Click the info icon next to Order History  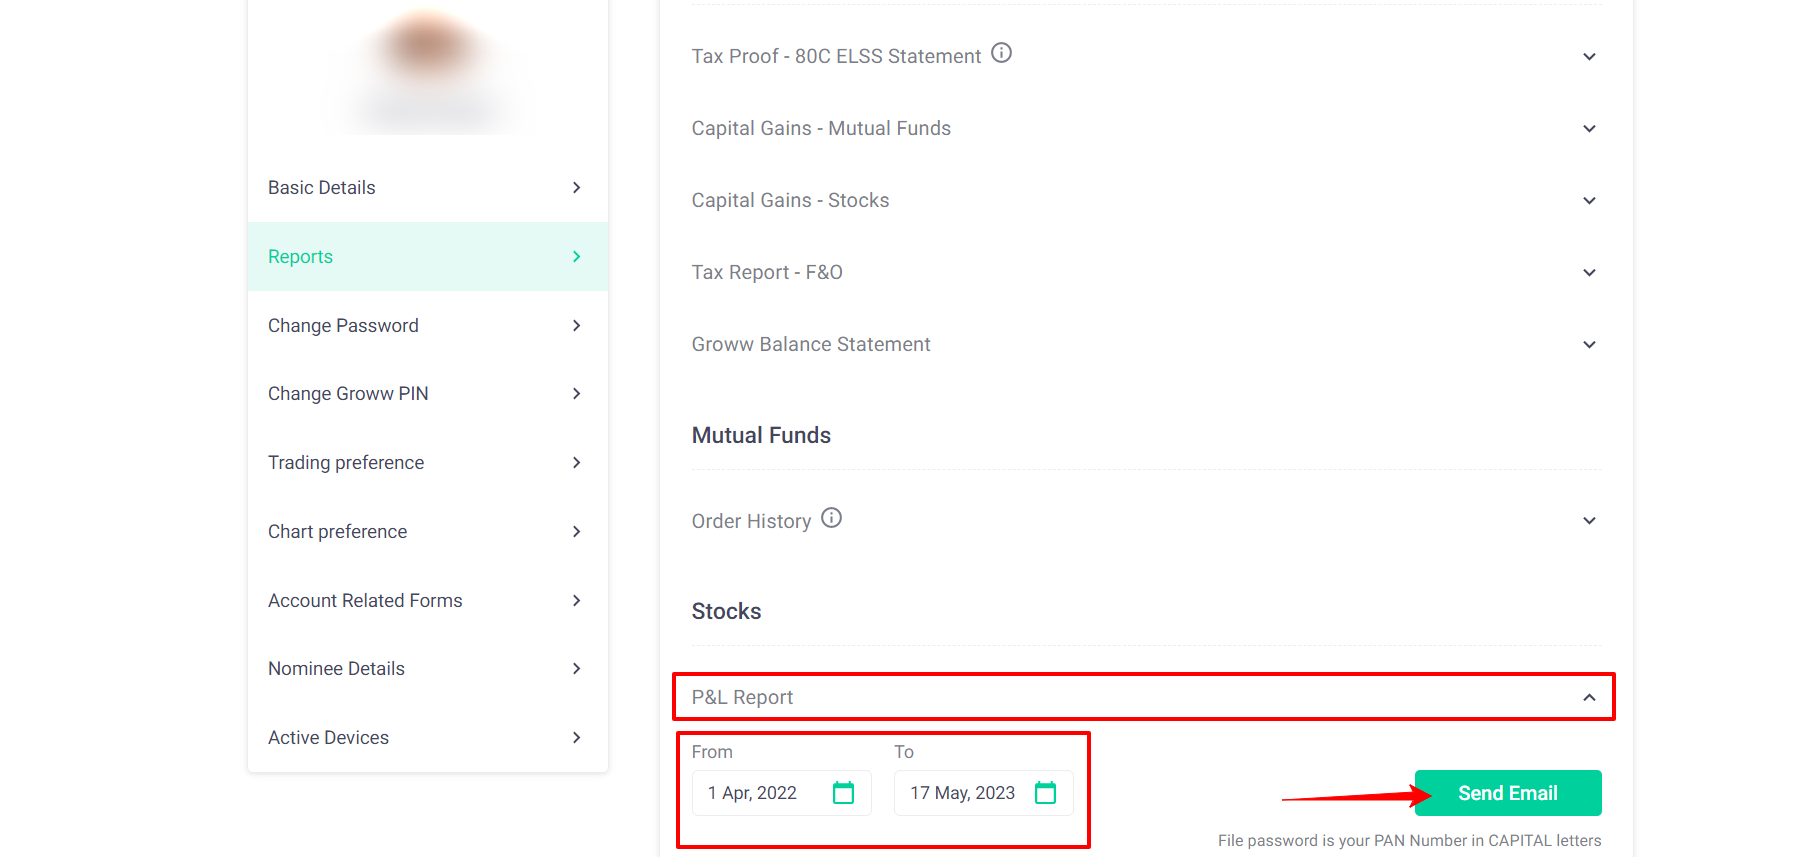[x=831, y=518]
